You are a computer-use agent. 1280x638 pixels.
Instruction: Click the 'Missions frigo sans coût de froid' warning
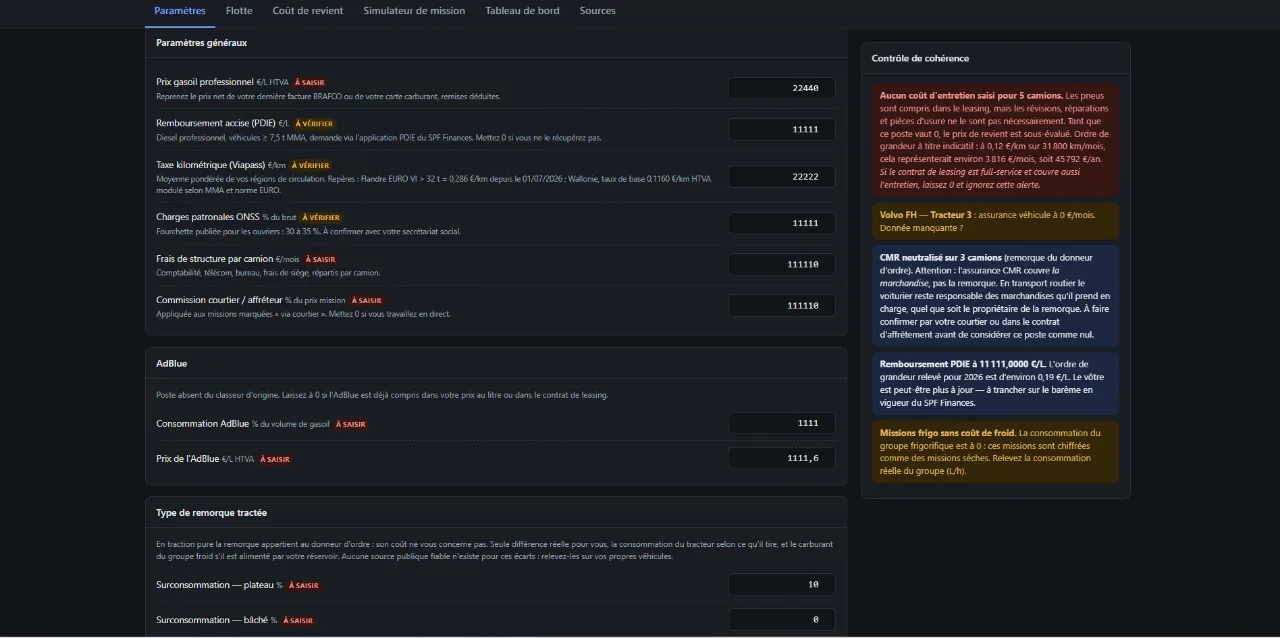point(995,452)
